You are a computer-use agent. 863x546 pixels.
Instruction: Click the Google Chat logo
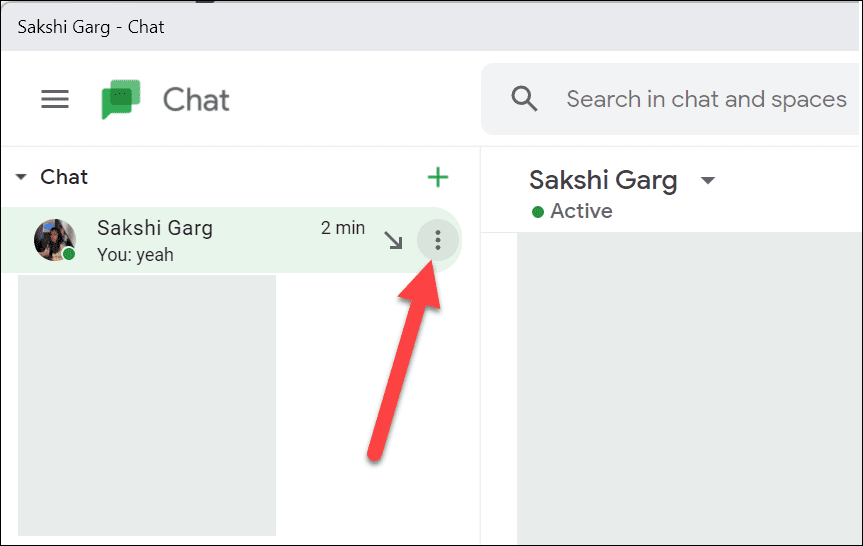coord(121,99)
